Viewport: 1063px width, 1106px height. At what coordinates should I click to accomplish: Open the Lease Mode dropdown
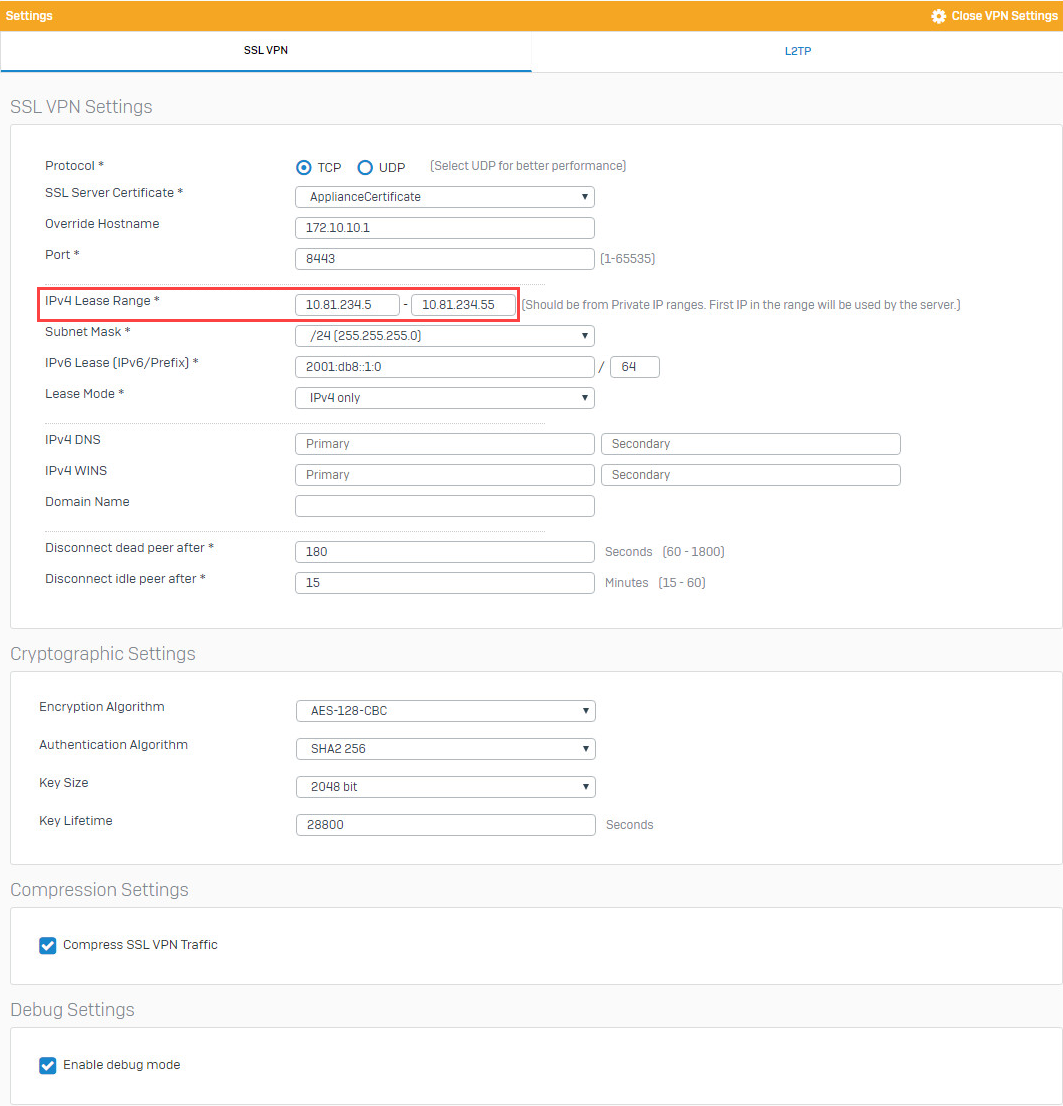point(444,398)
